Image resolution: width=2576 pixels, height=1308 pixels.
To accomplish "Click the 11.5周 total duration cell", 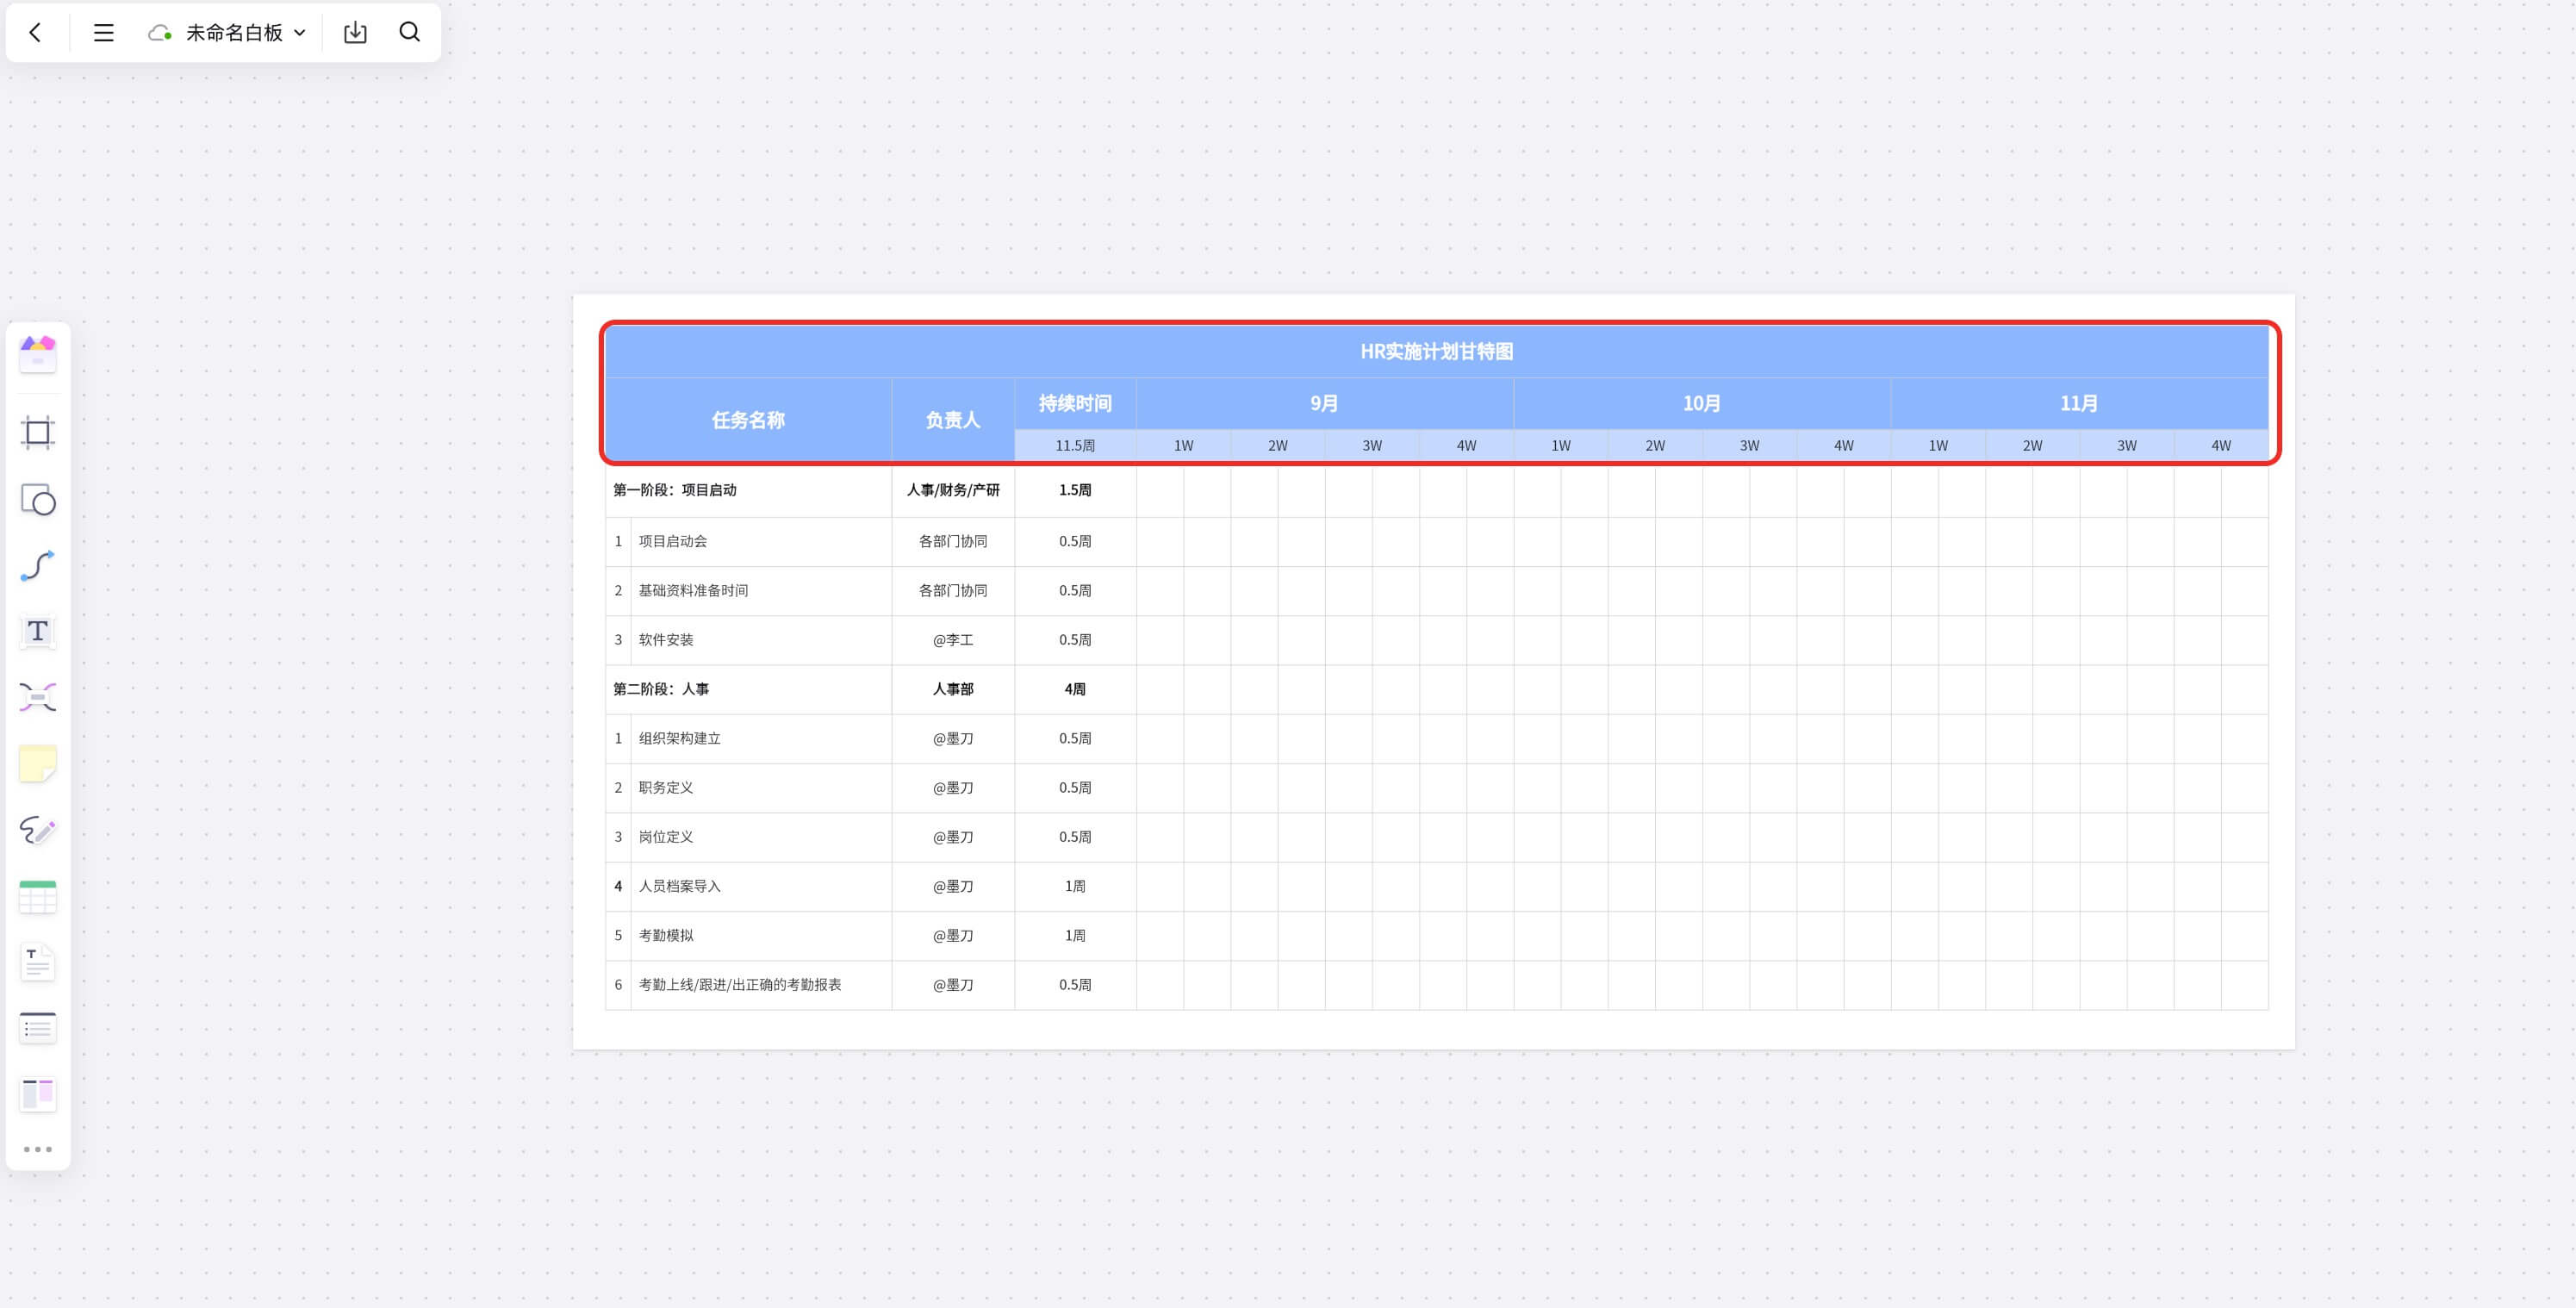I will click(x=1075, y=446).
